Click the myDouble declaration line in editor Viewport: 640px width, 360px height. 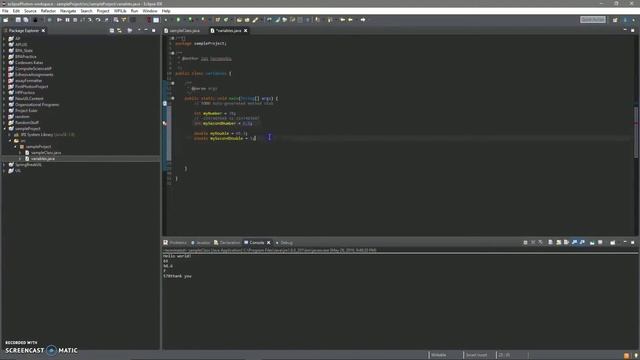[220, 133]
